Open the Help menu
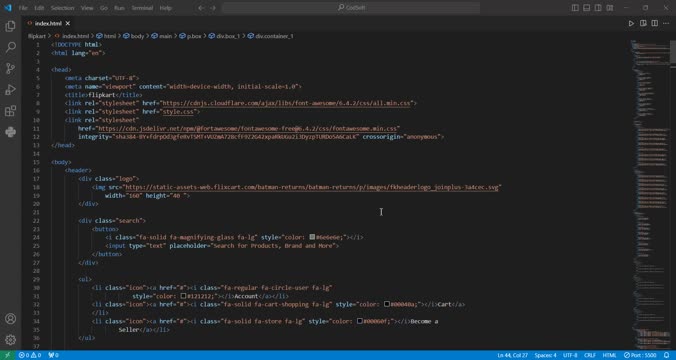The width and height of the screenshot is (676, 360). point(166,8)
